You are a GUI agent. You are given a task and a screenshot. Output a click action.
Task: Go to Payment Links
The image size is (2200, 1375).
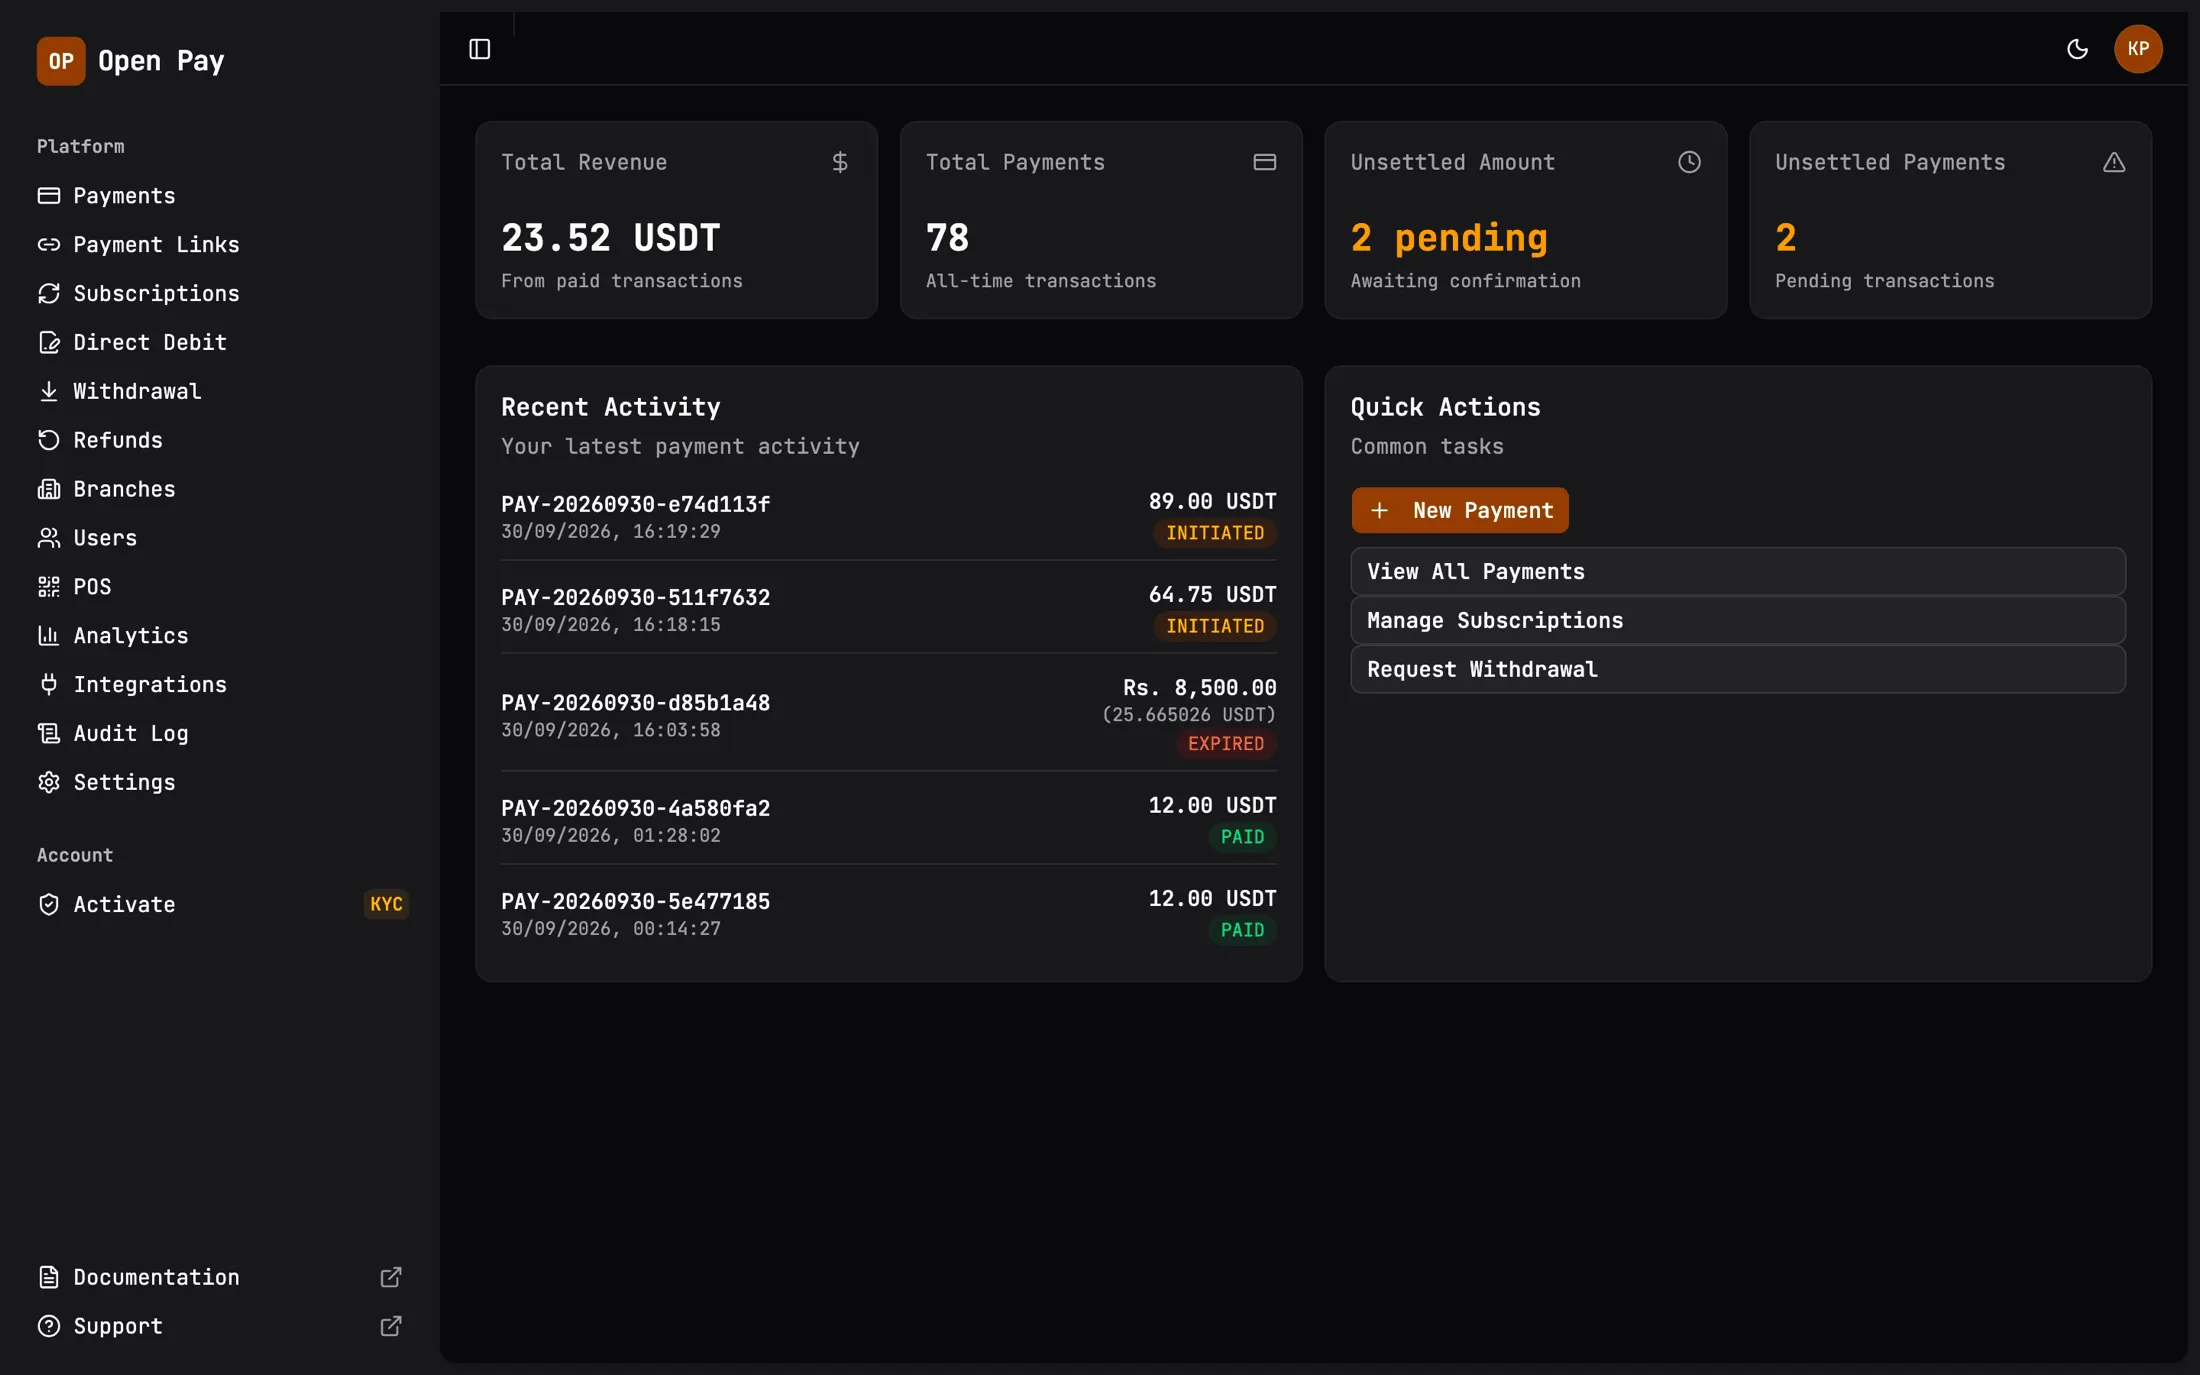pos(220,245)
